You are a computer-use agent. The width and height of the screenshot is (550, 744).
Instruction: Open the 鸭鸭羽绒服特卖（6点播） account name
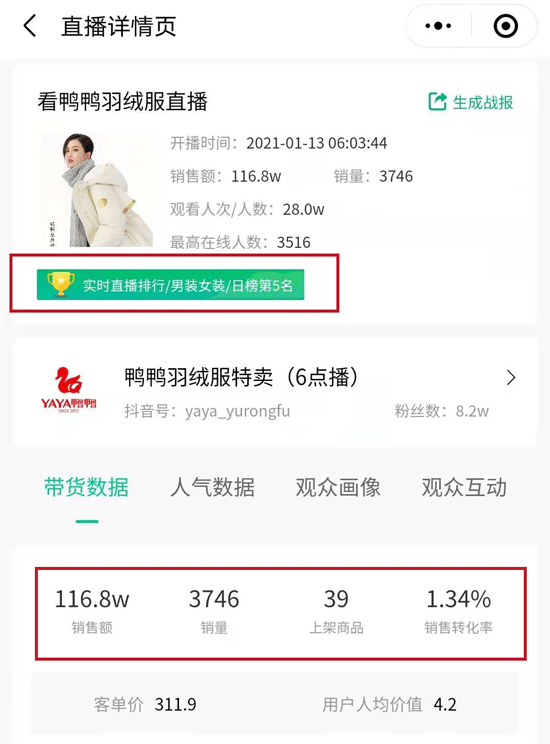[241, 377]
